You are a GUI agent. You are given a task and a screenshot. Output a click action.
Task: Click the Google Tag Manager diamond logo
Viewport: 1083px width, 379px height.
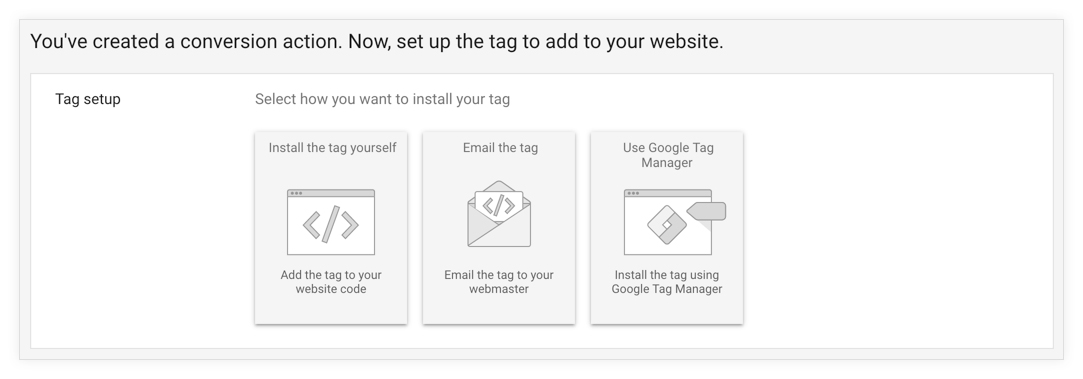[x=667, y=225]
